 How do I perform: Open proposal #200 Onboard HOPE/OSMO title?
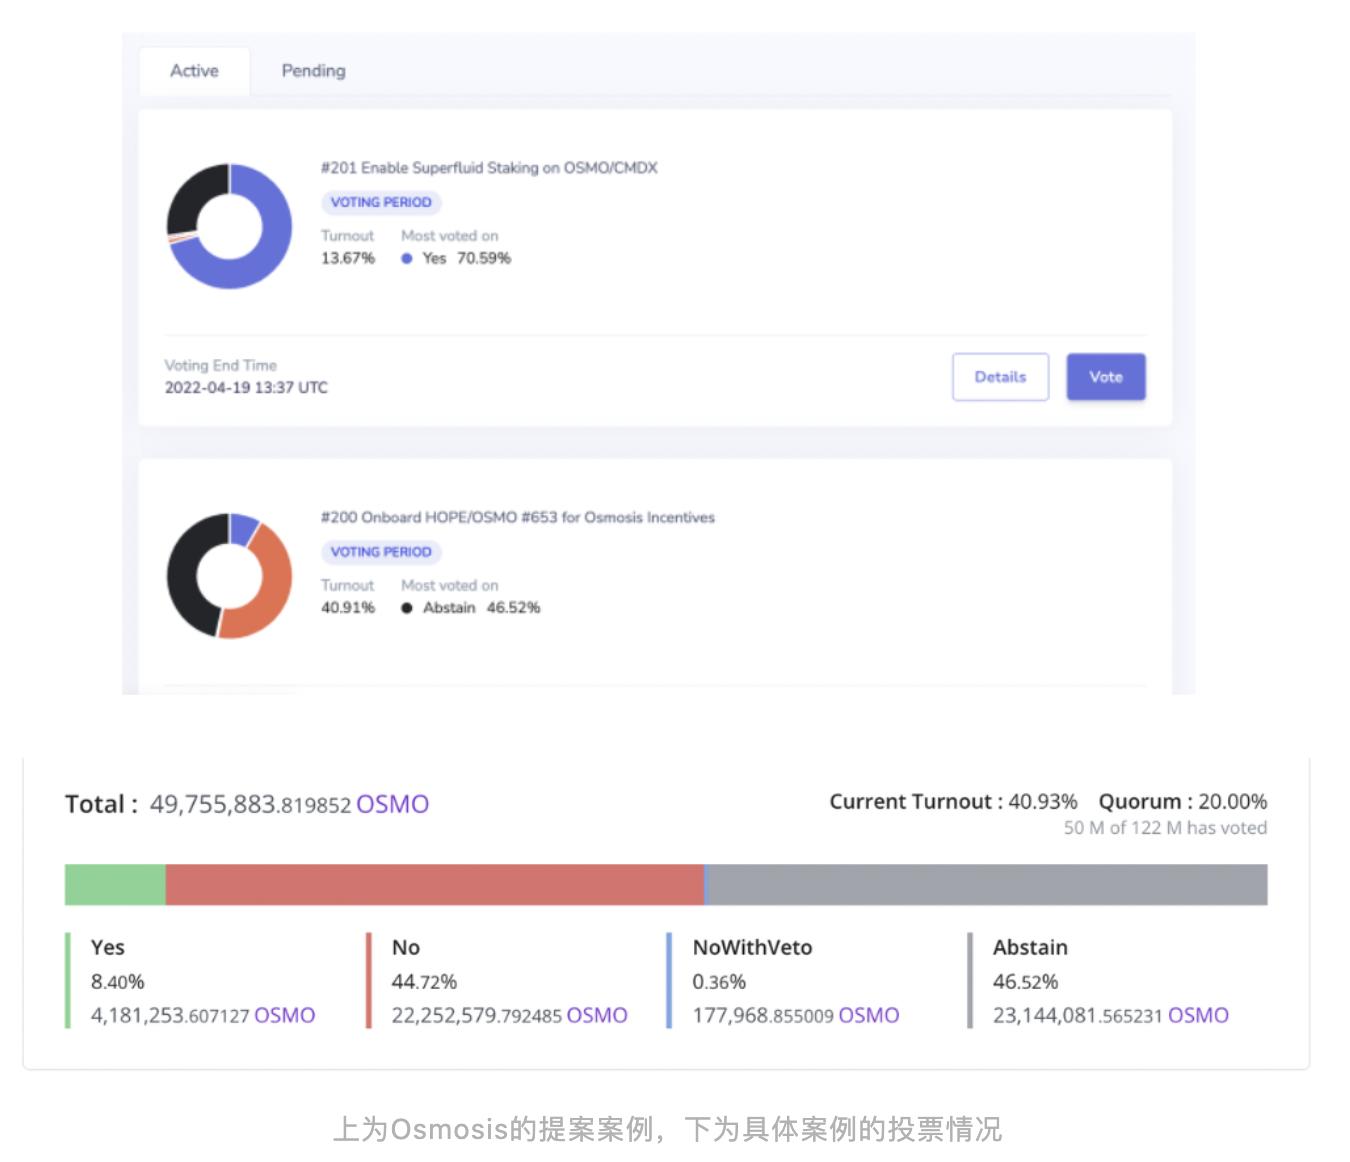tap(517, 517)
